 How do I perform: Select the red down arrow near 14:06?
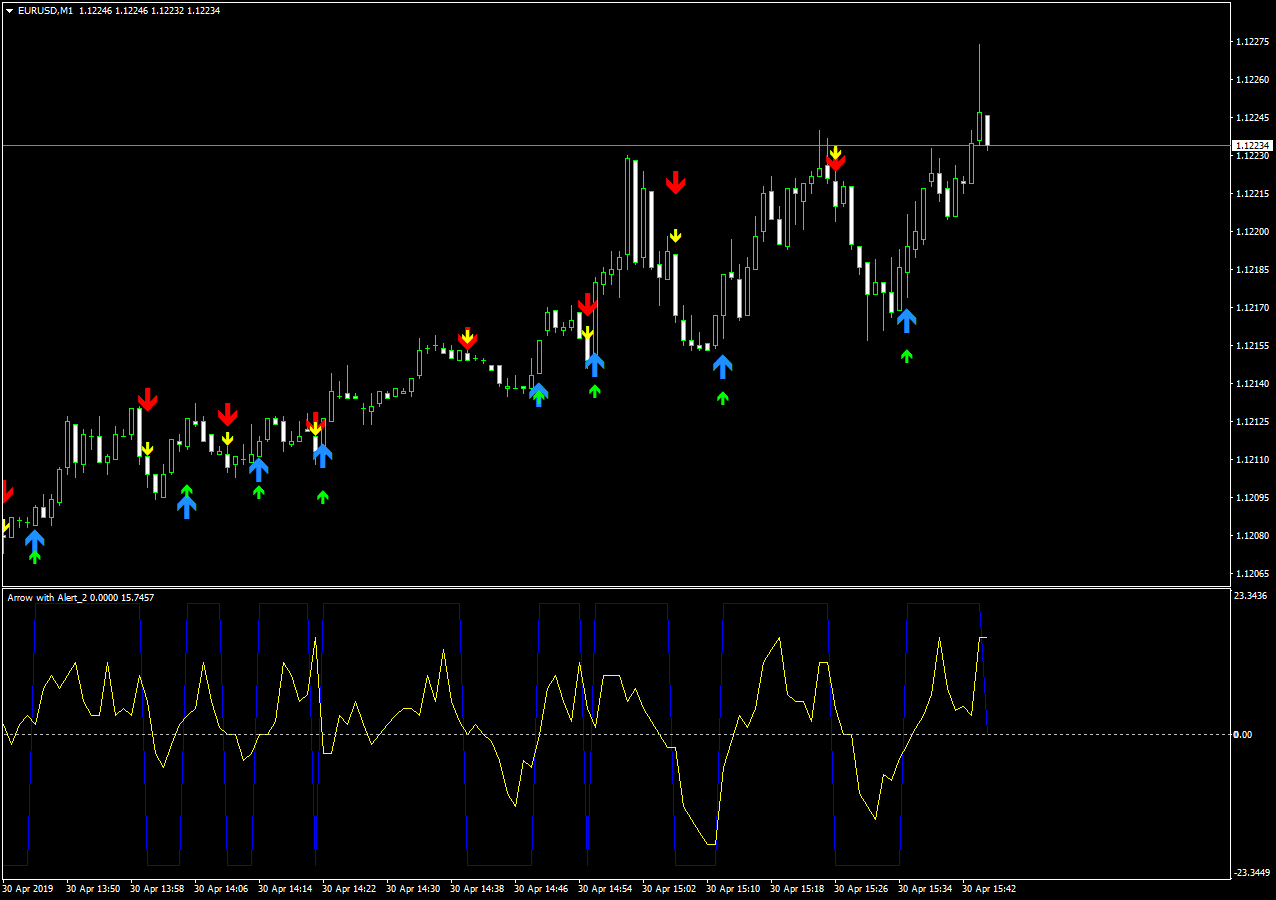[228, 414]
